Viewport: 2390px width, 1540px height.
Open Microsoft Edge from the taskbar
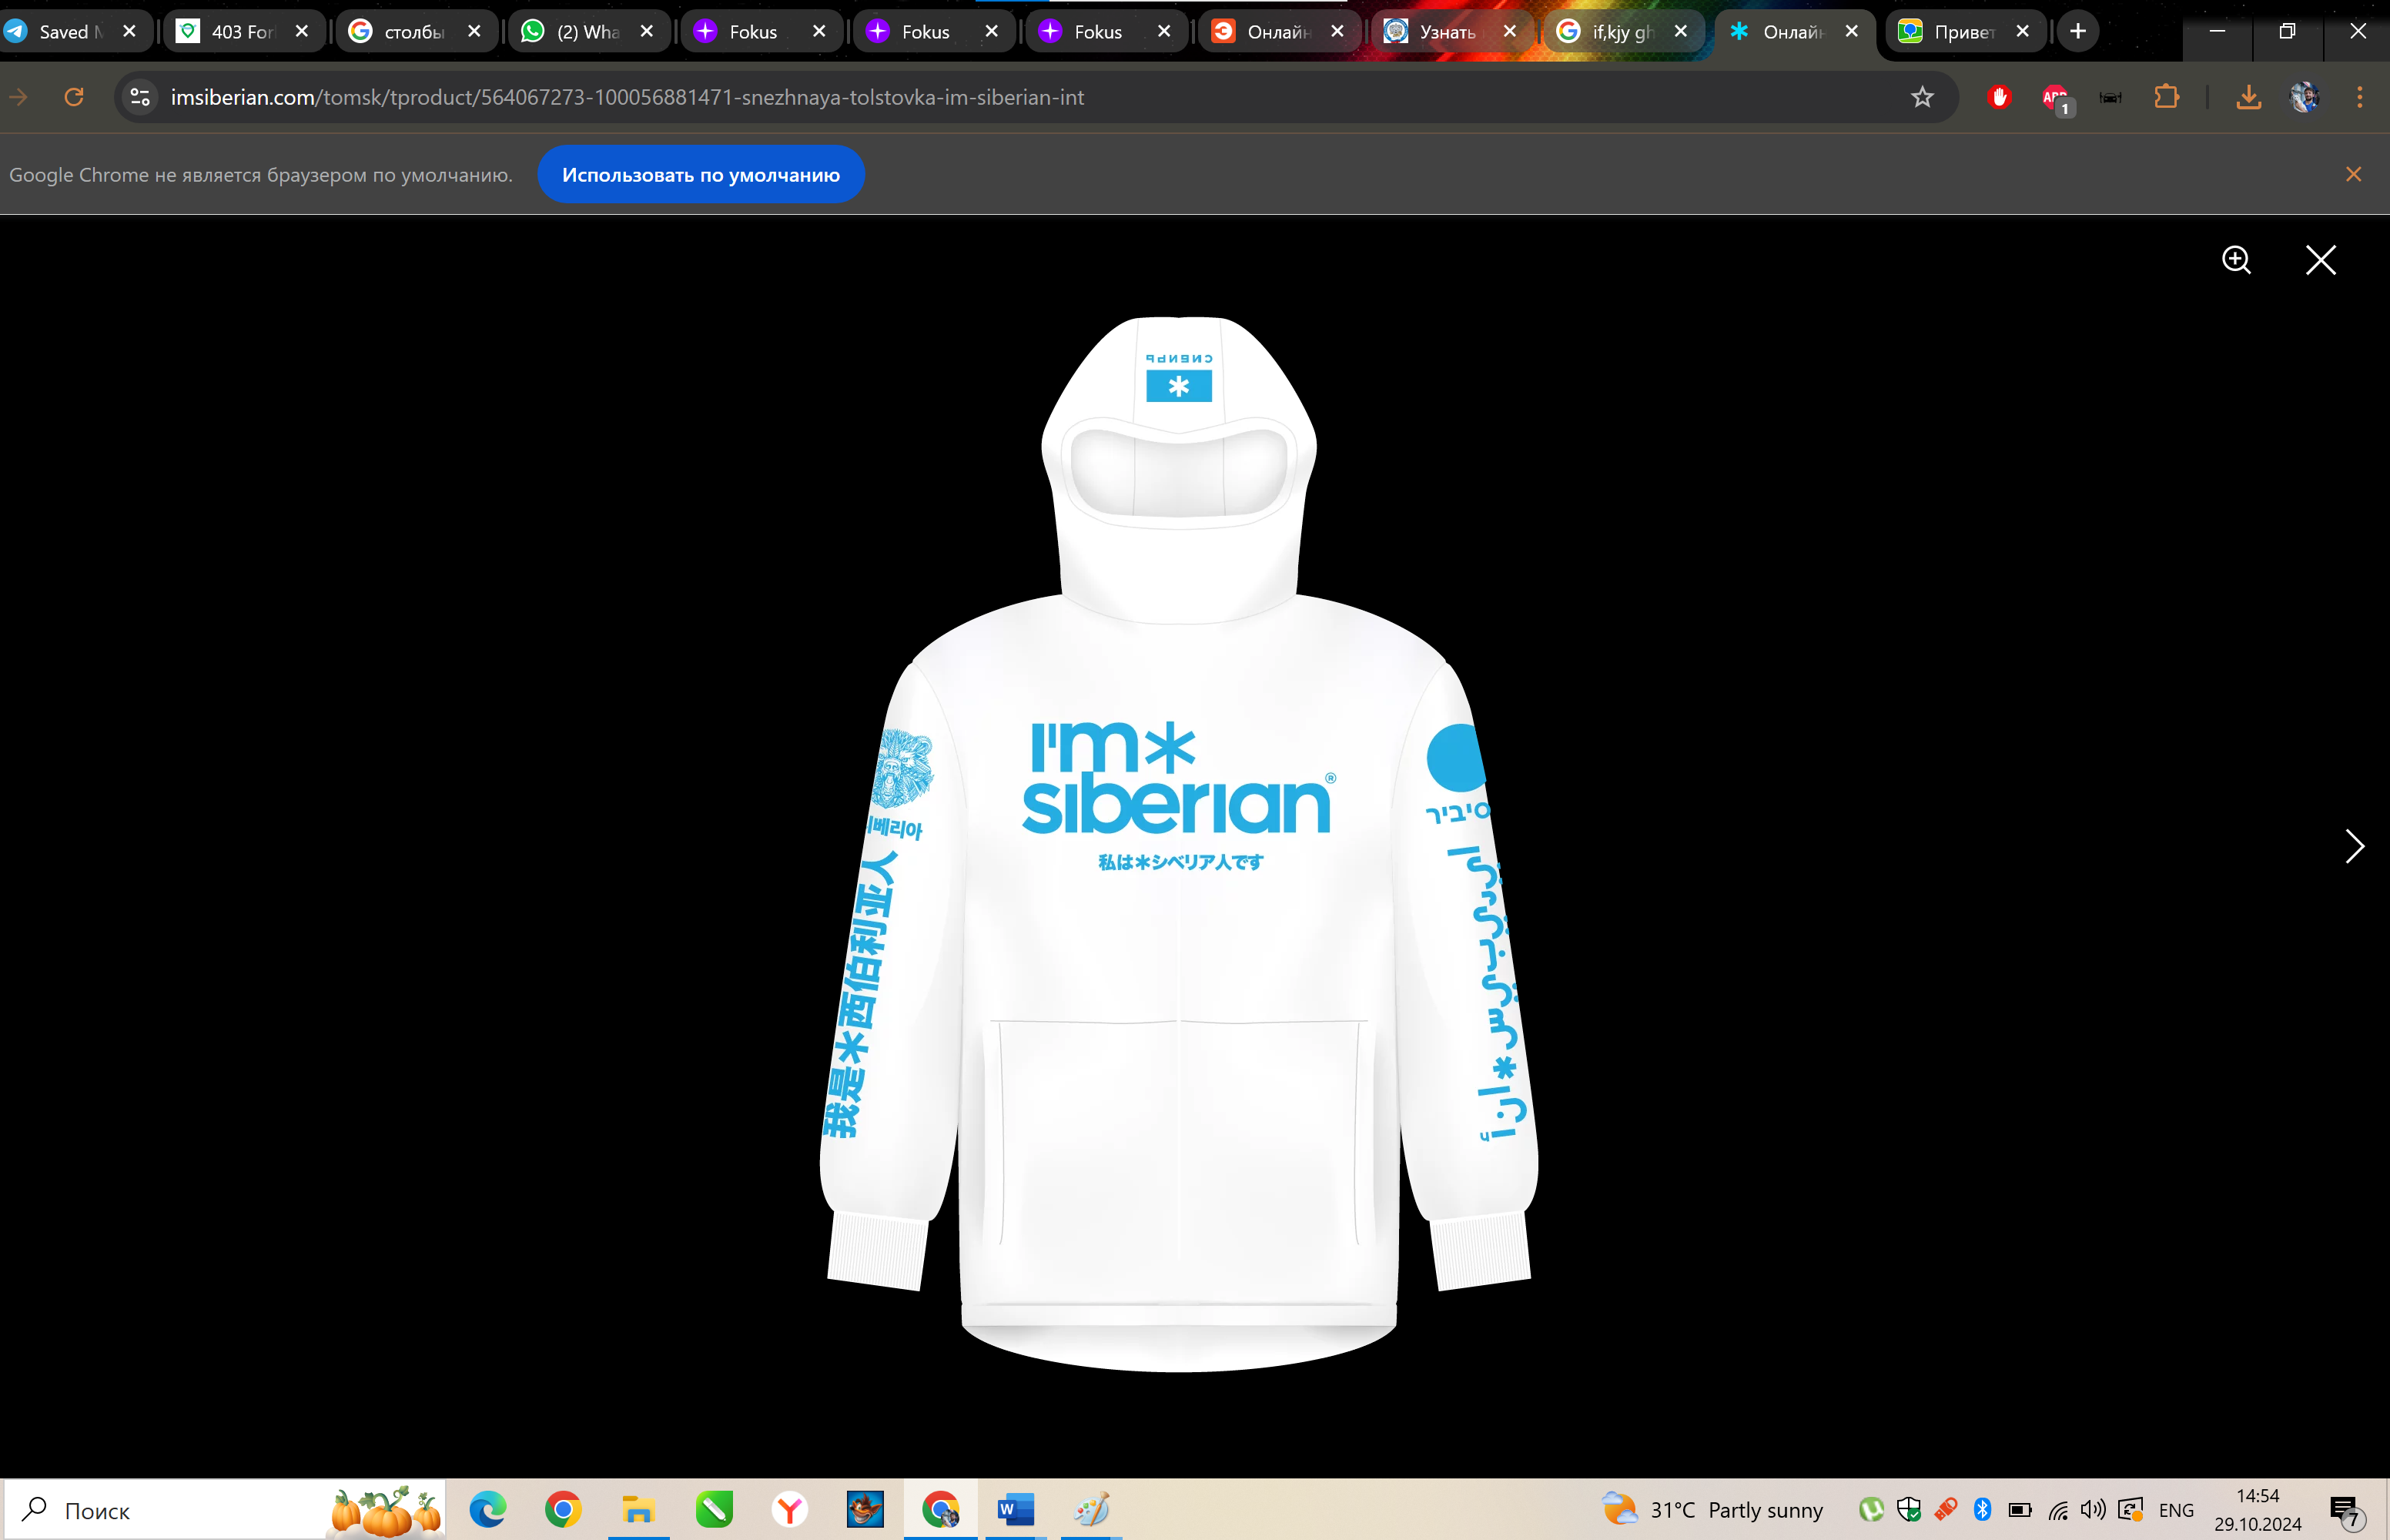click(x=488, y=1509)
